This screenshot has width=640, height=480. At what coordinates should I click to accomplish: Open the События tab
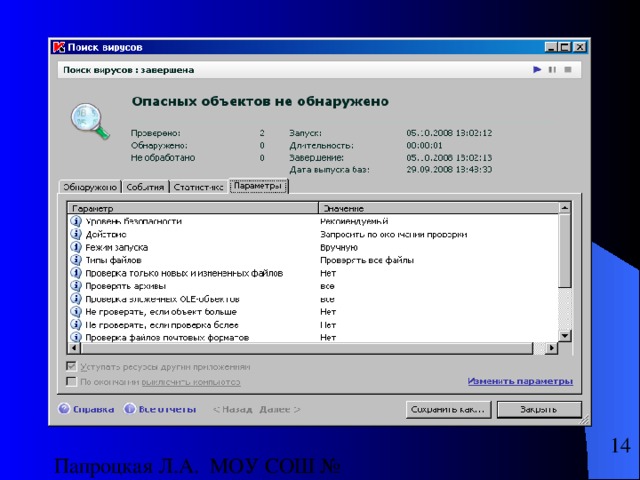[145, 187]
